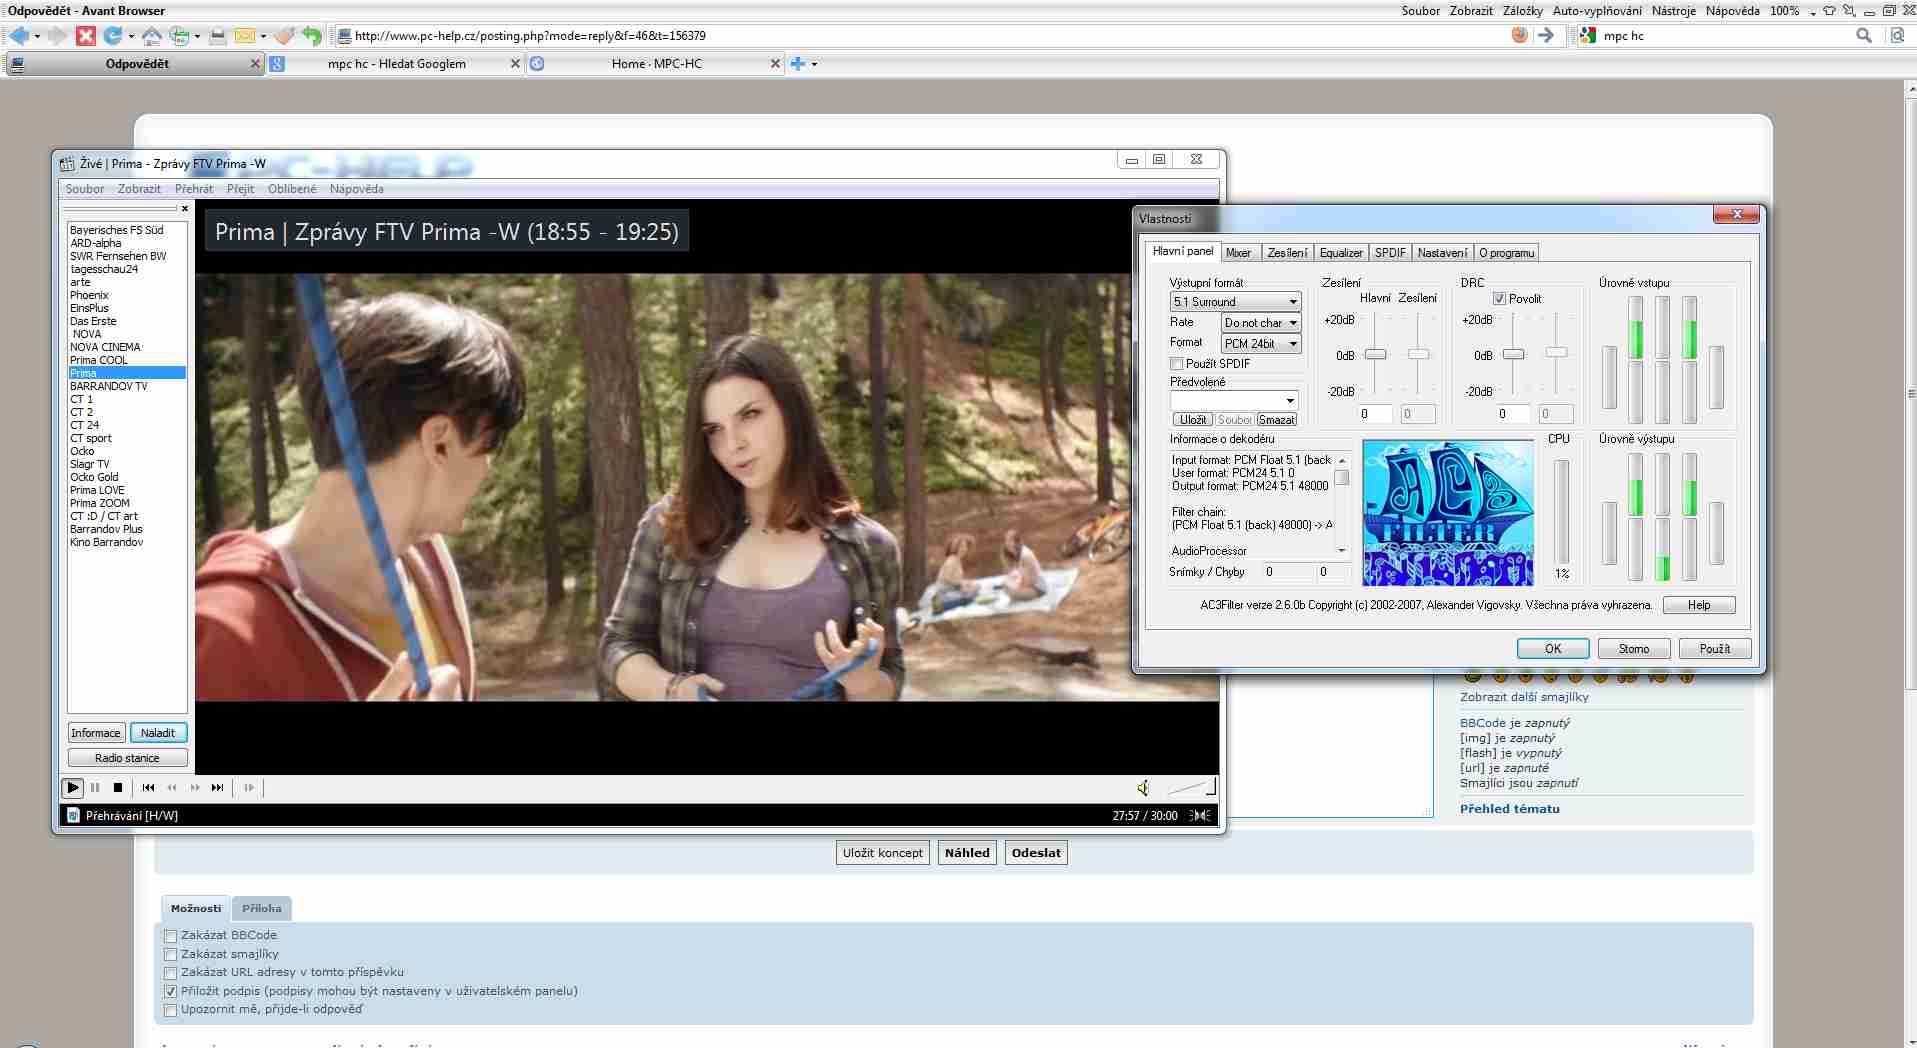This screenshot has height=1048, width=1917.
Task: Toggle the DRC Povolit checkbox
Action: pyautogui.click(x=1499, y=299)
